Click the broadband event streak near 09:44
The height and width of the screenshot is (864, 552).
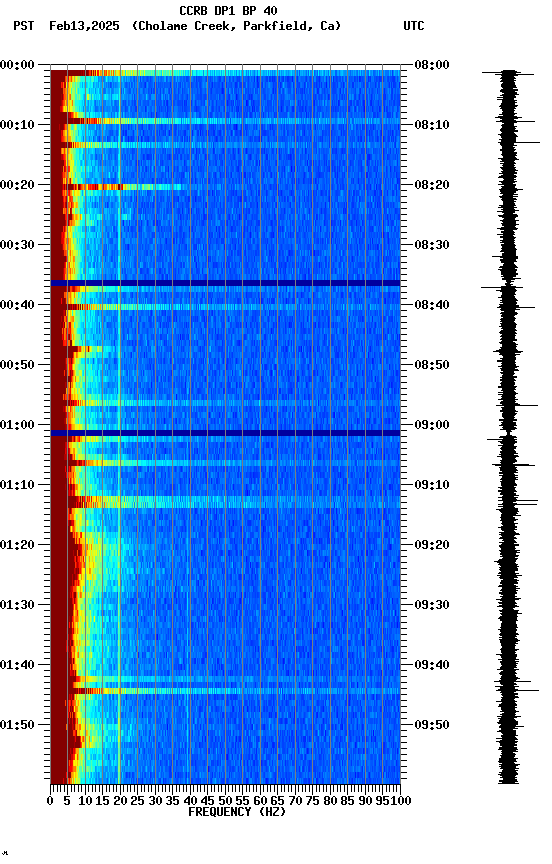(x=225, y=691)
